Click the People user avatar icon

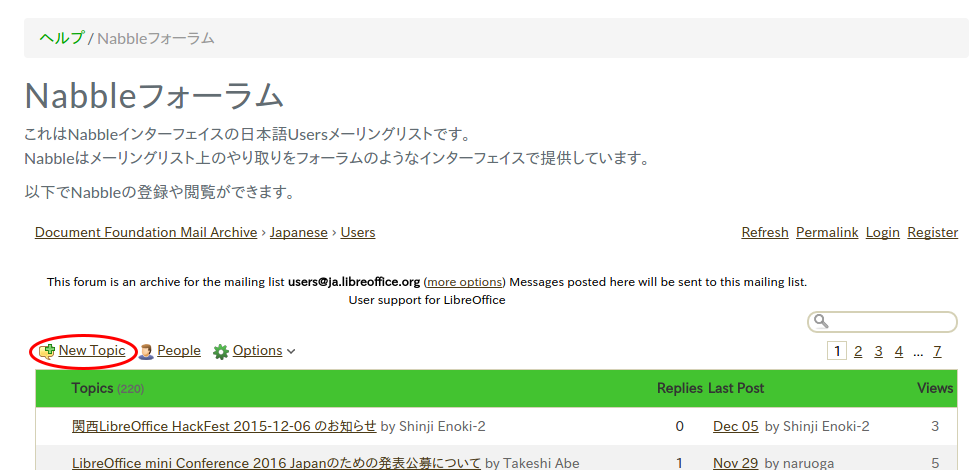tap(146, 351)
